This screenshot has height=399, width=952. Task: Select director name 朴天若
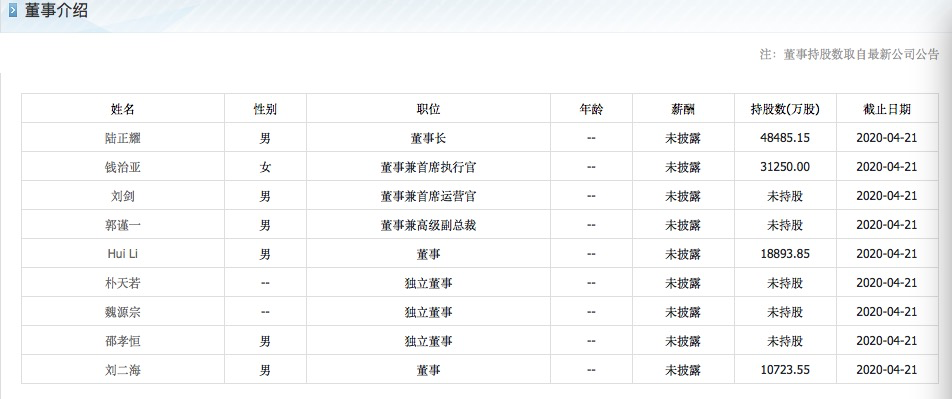coord(123,283)
